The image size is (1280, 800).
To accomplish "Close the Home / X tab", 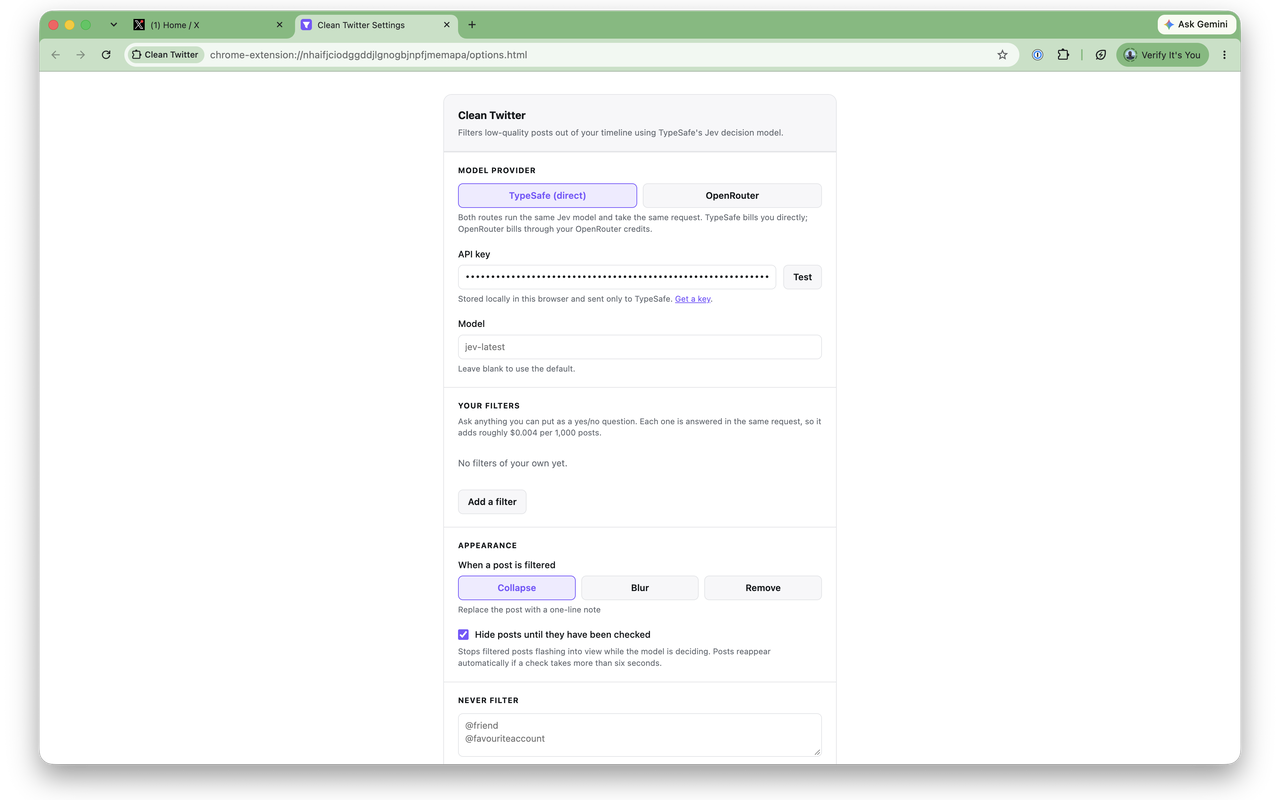I will [x=279, y=25].
